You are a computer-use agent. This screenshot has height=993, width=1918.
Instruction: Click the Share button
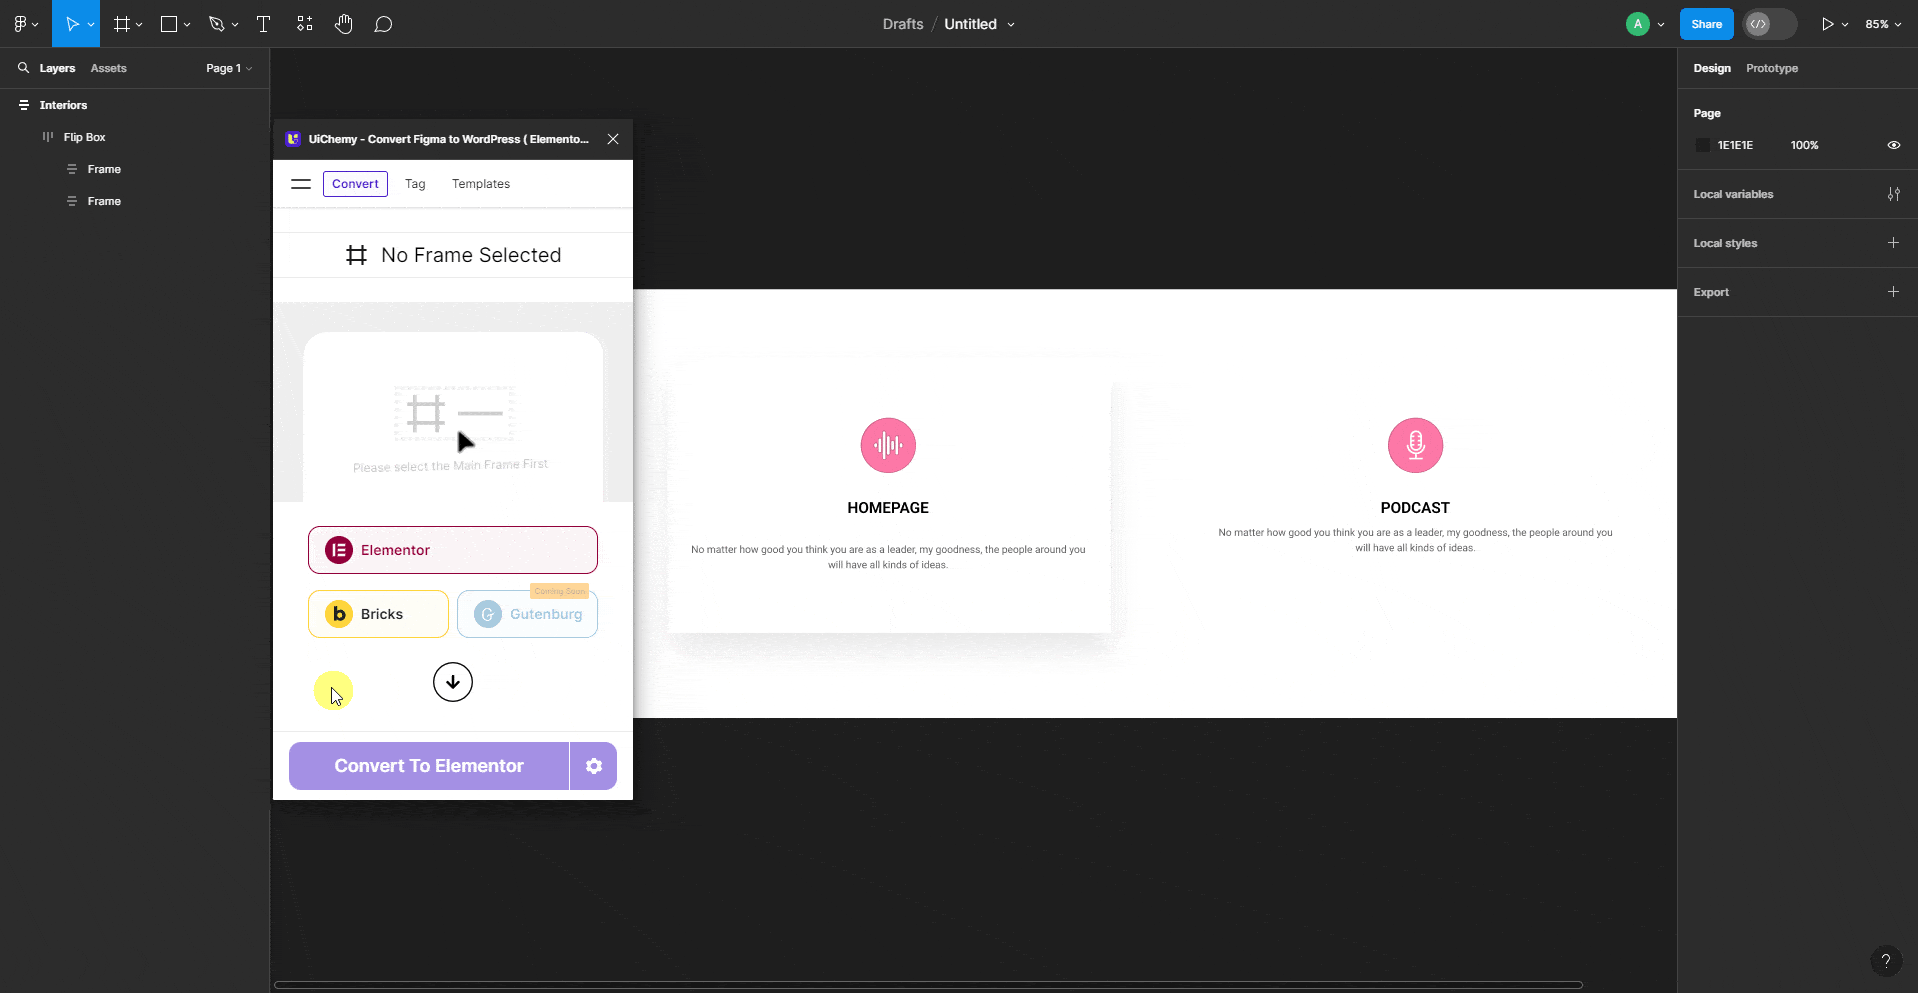tap(1706, 23)
